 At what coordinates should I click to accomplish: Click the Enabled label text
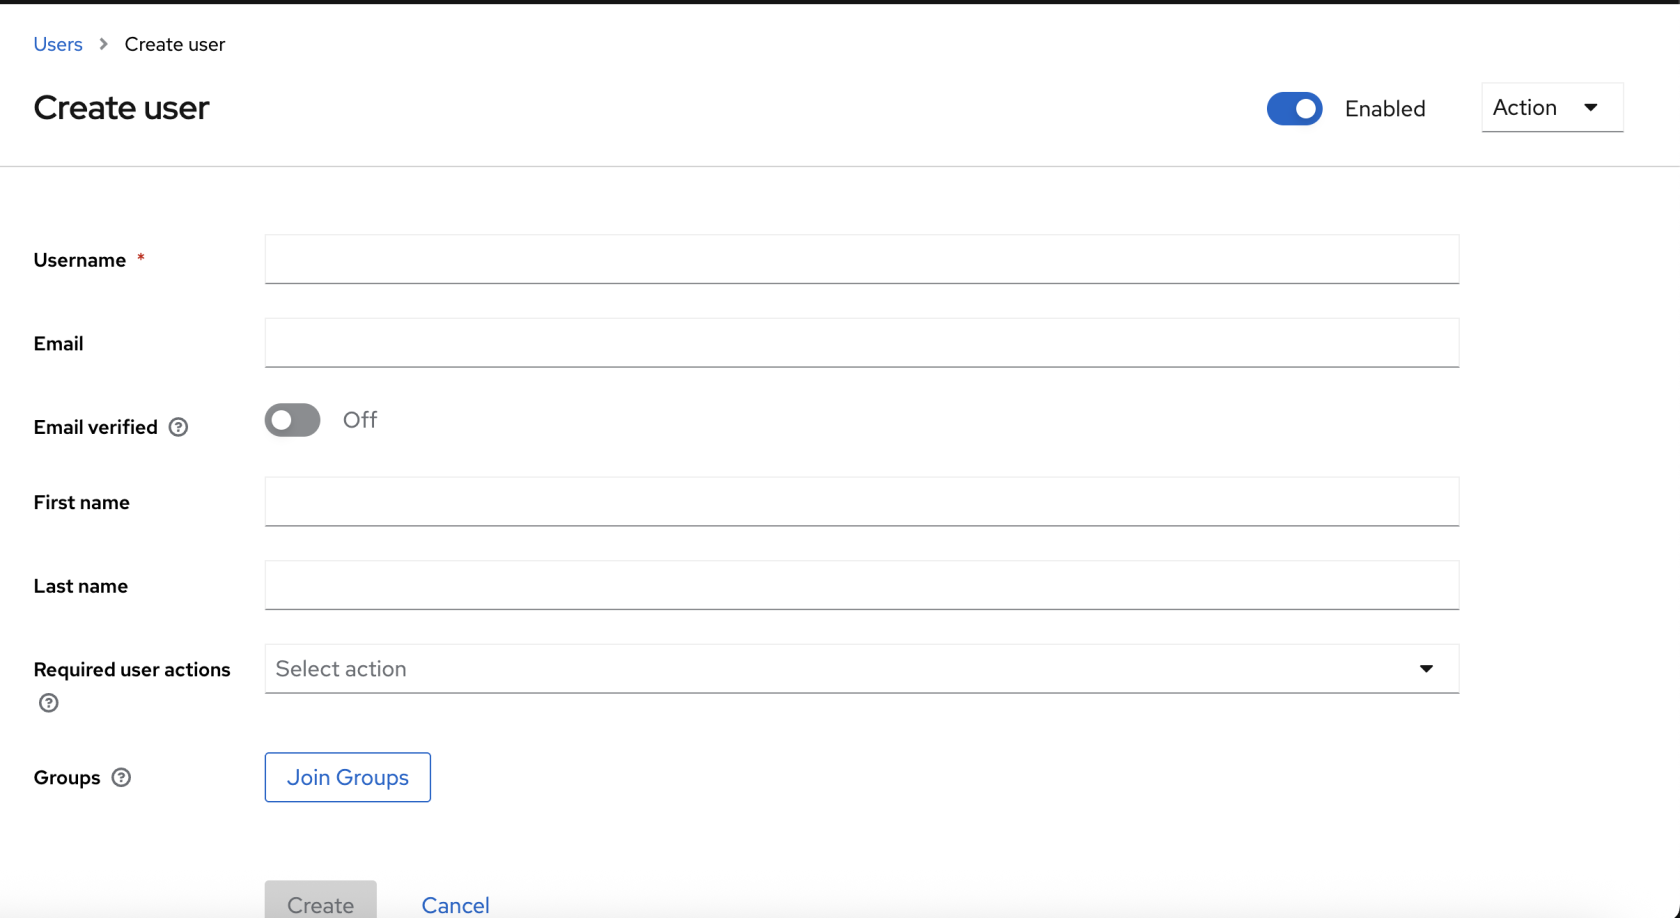coord(1385,109)
